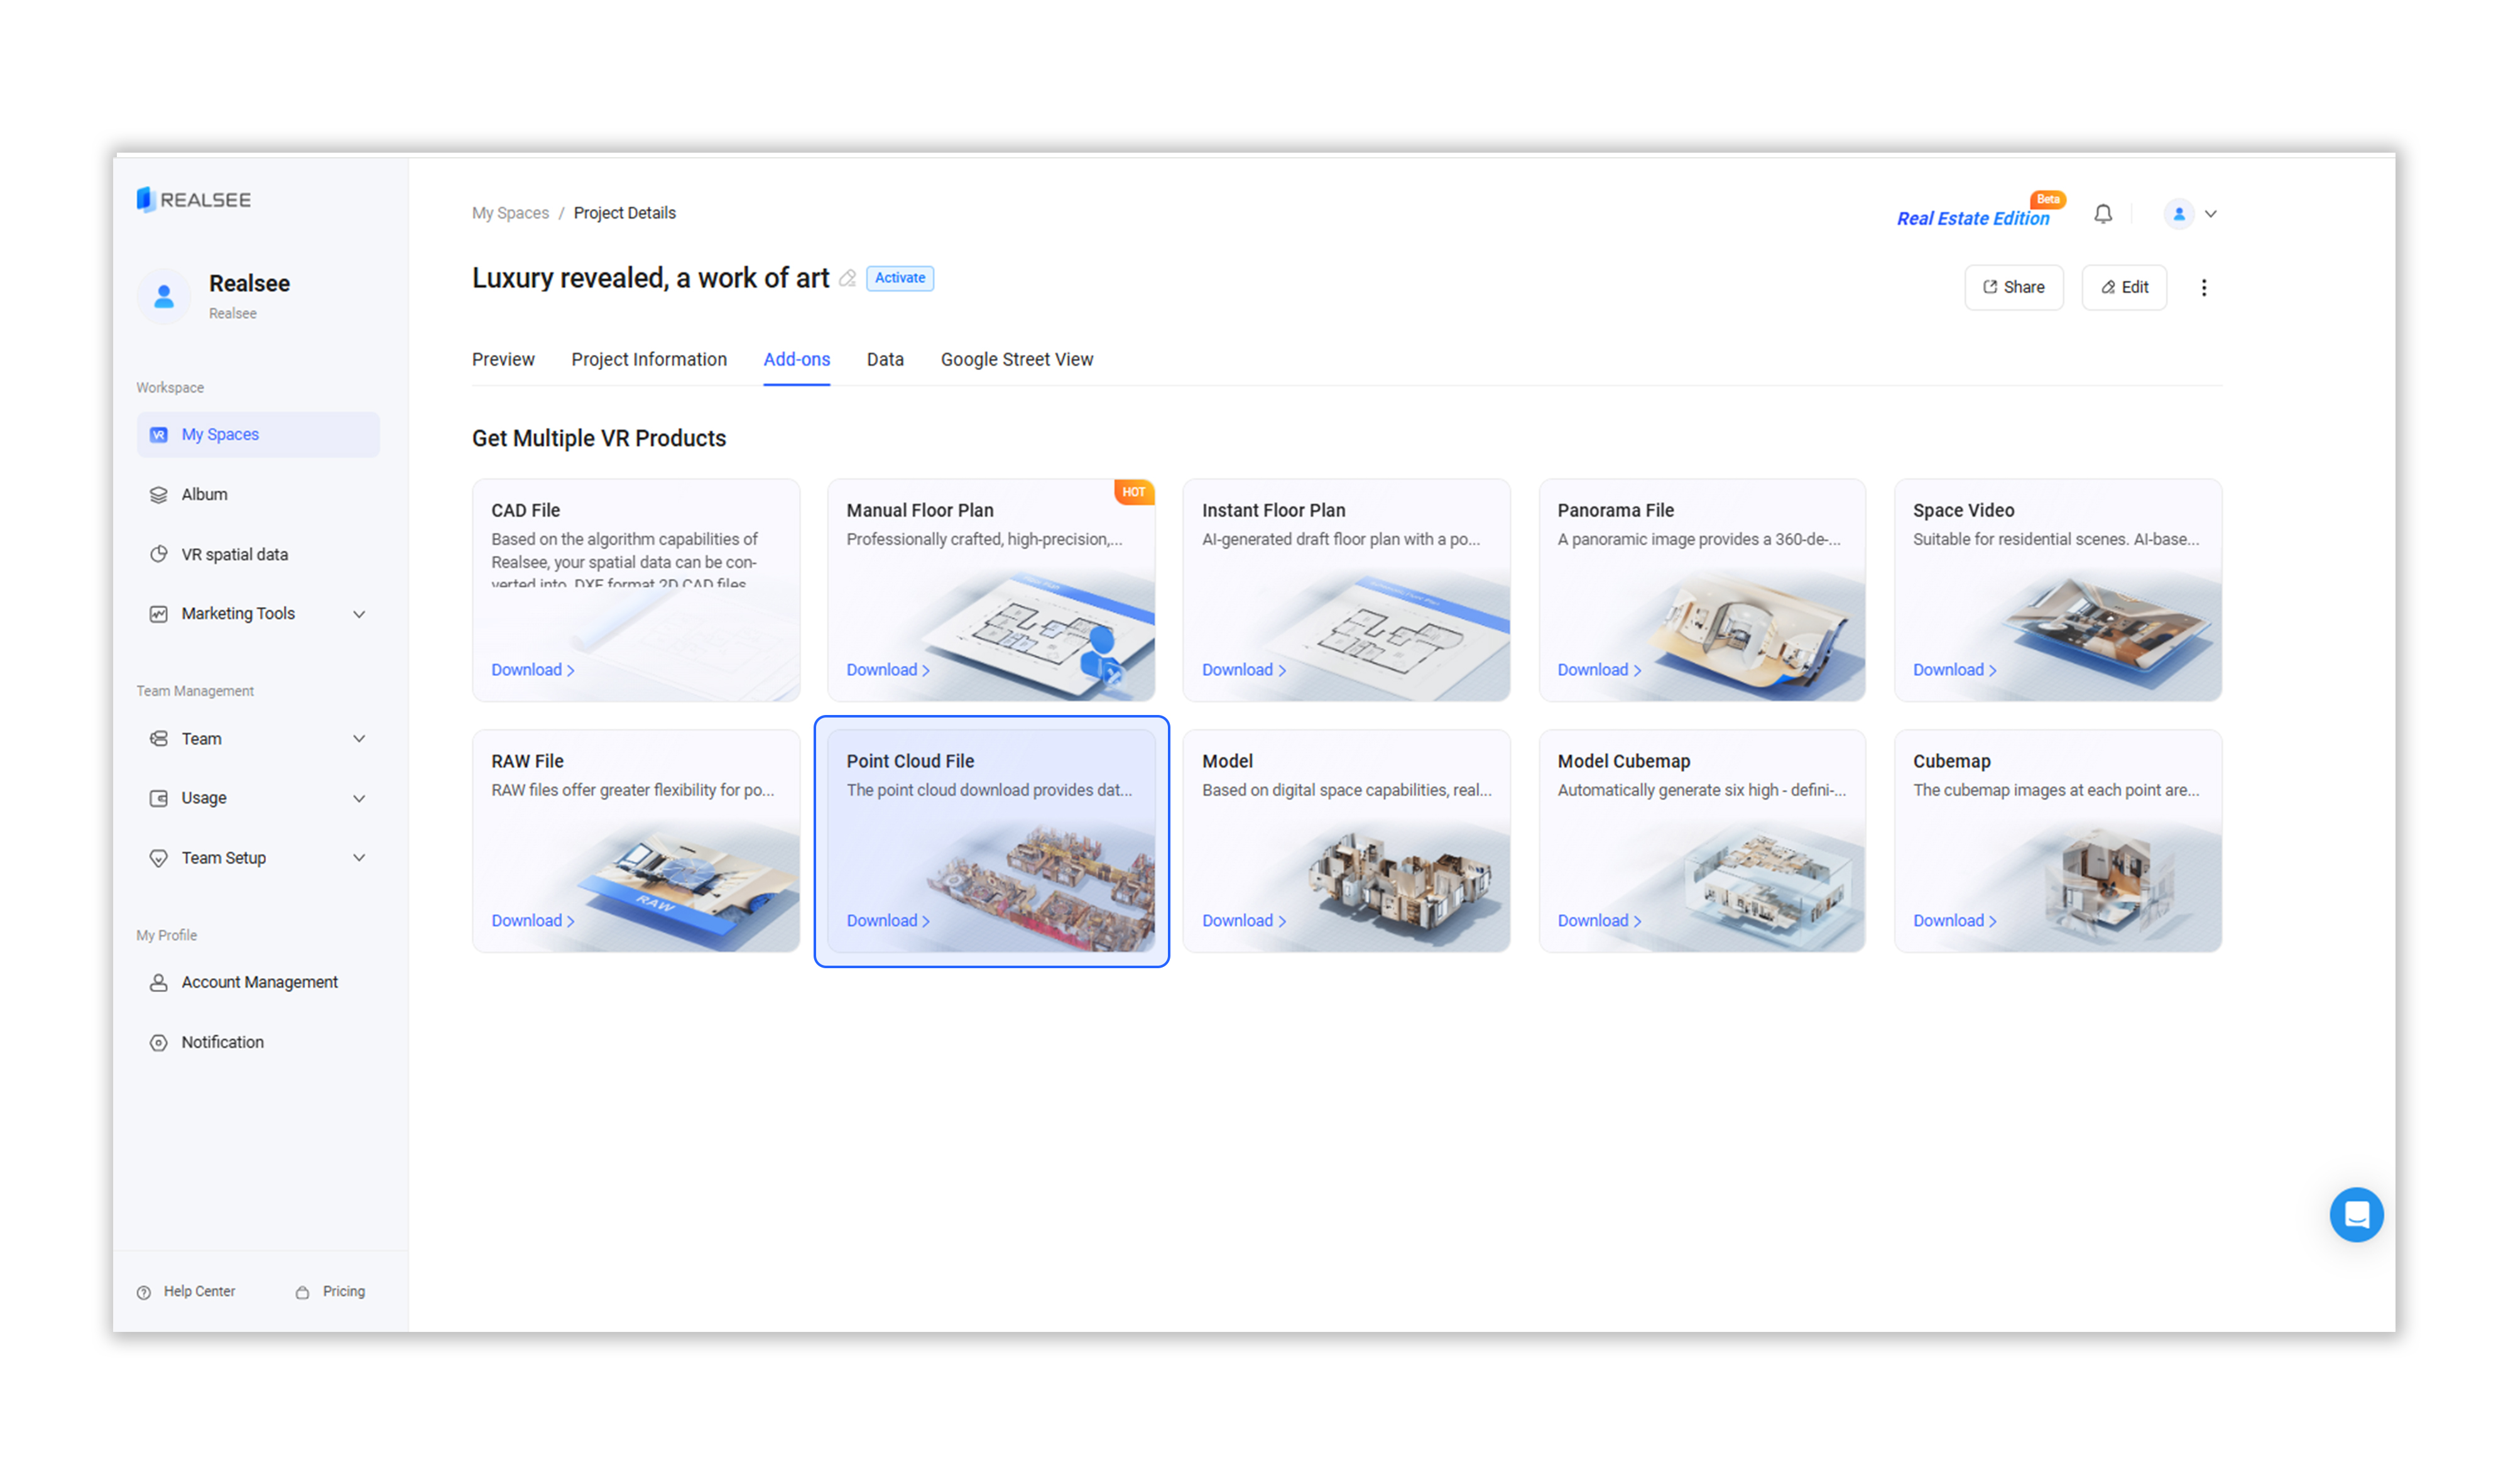
Task: Click the pencil icon beside project title
Action: (x=847, y=279)
